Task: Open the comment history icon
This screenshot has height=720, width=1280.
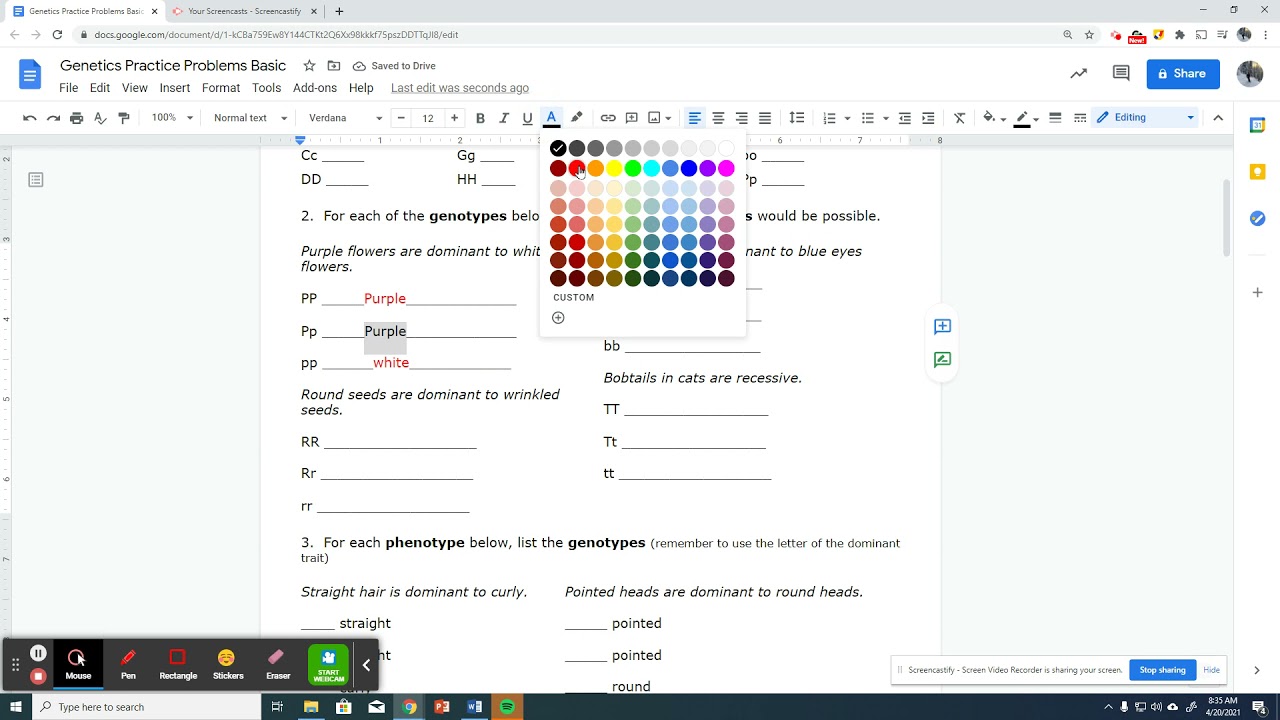Action: 1121,73
